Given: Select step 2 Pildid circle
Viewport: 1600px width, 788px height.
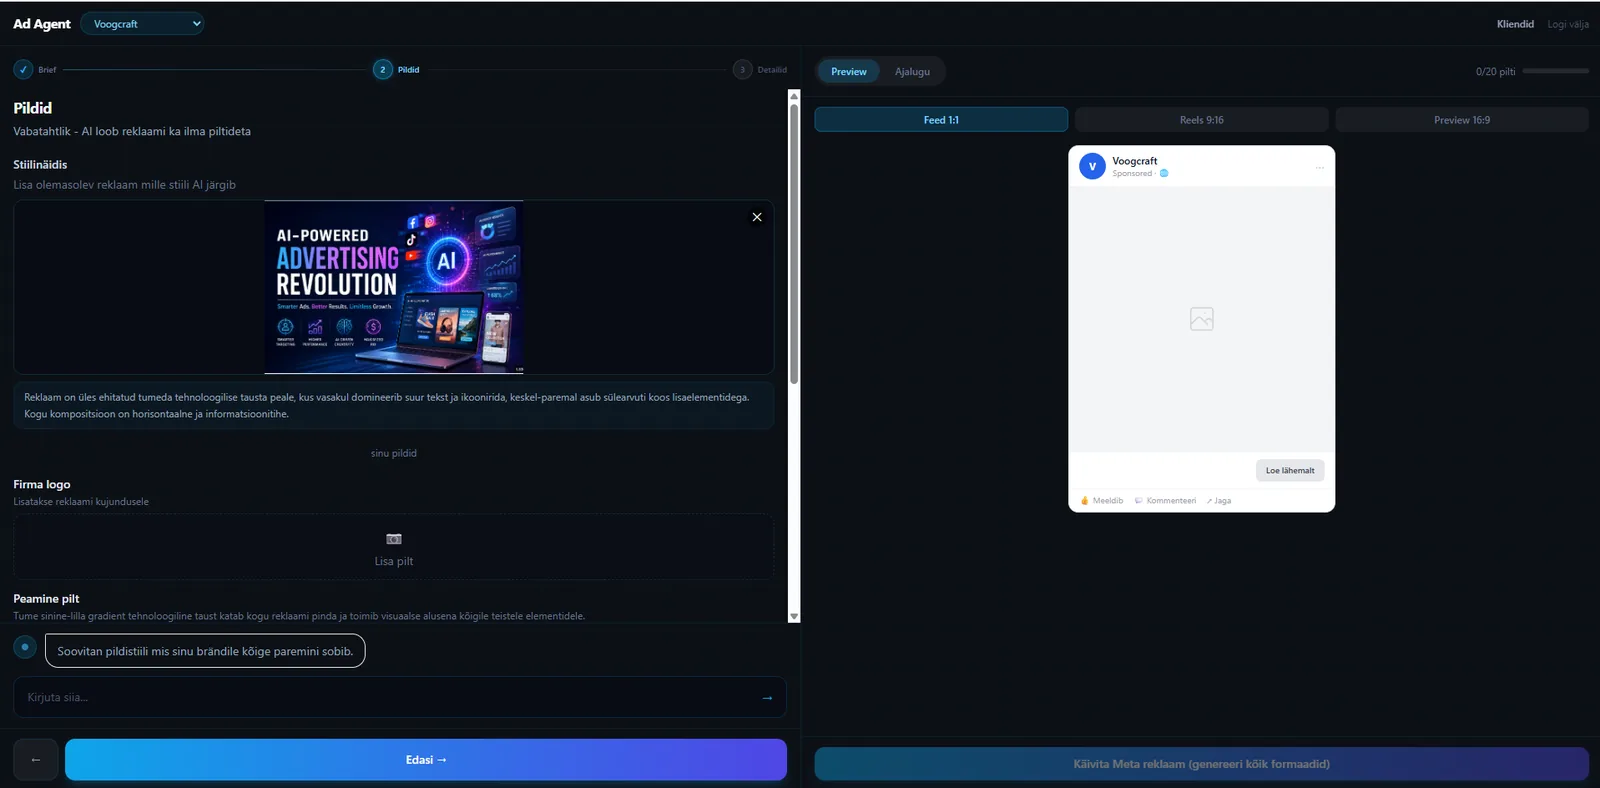Looking at the screenshot, I should 382,70.
